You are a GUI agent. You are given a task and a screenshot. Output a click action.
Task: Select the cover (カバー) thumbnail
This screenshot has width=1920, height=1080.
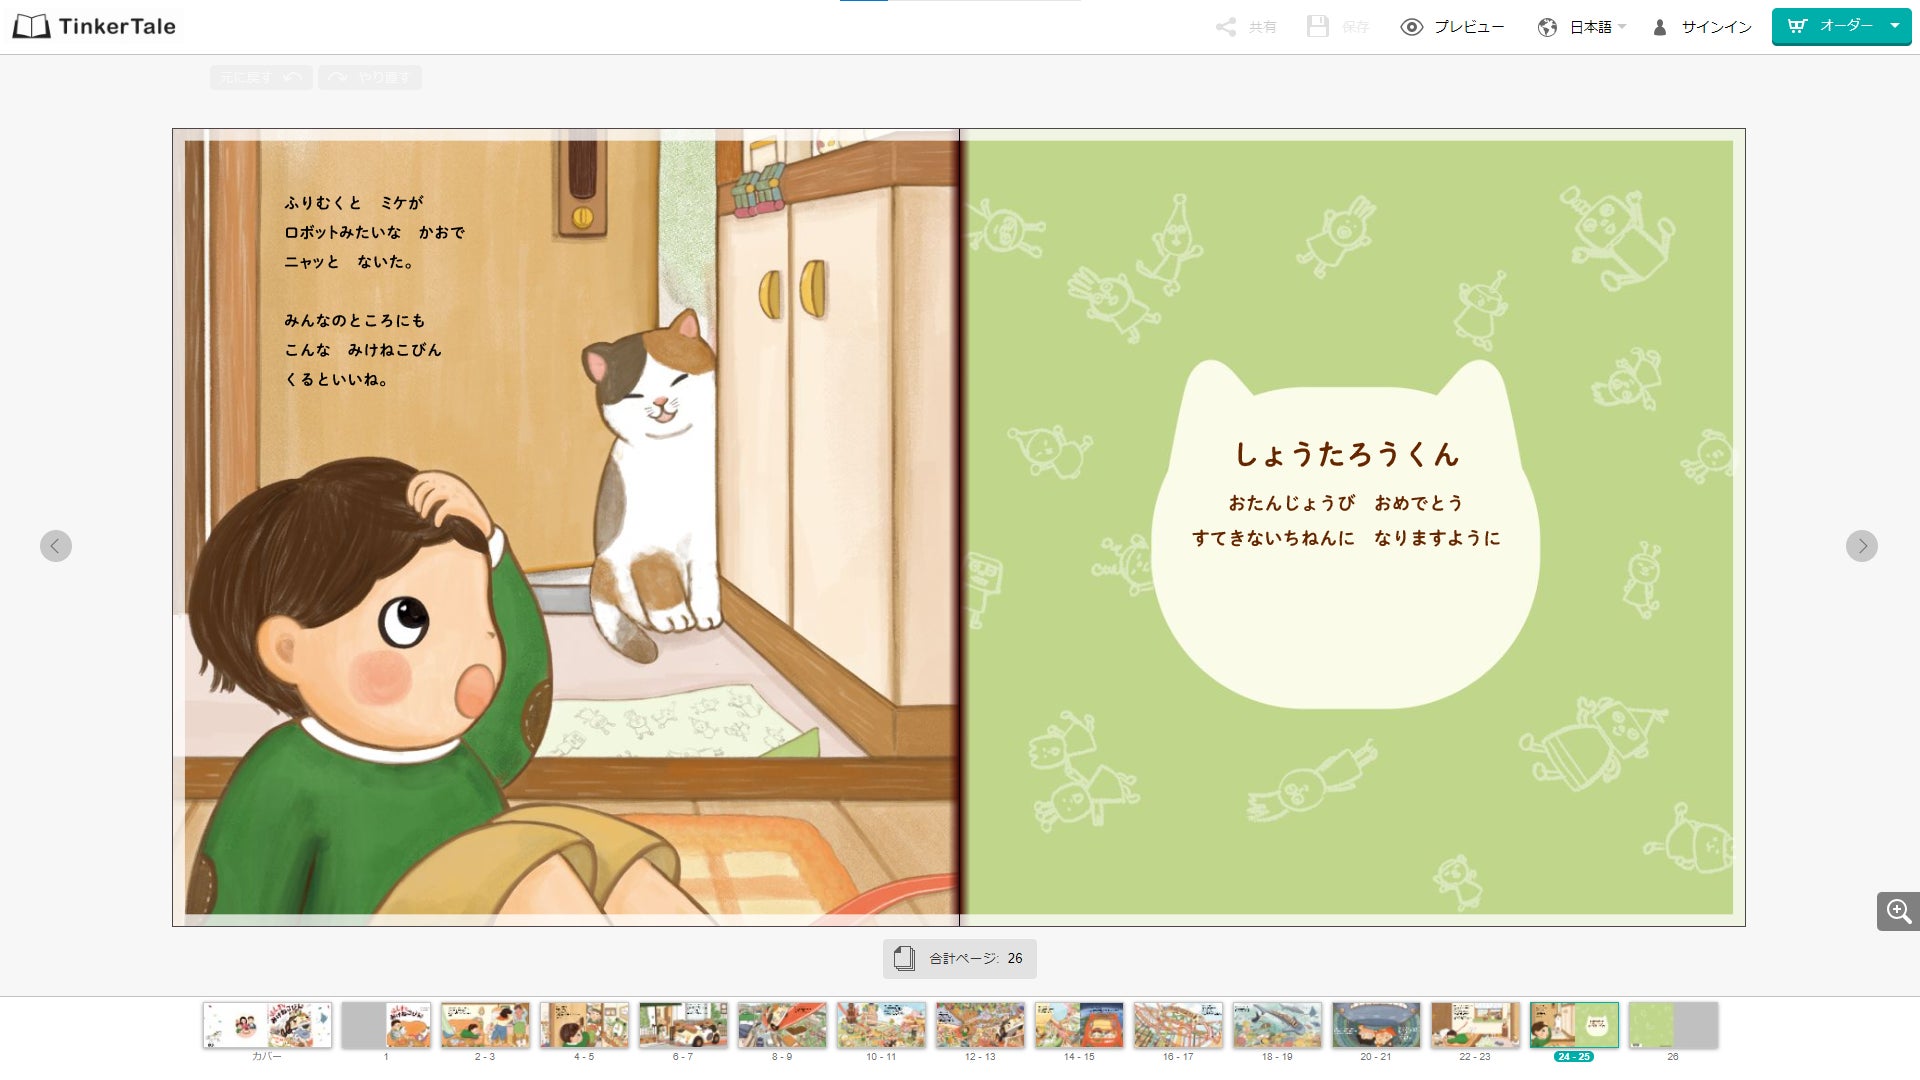coord(267,1025)
